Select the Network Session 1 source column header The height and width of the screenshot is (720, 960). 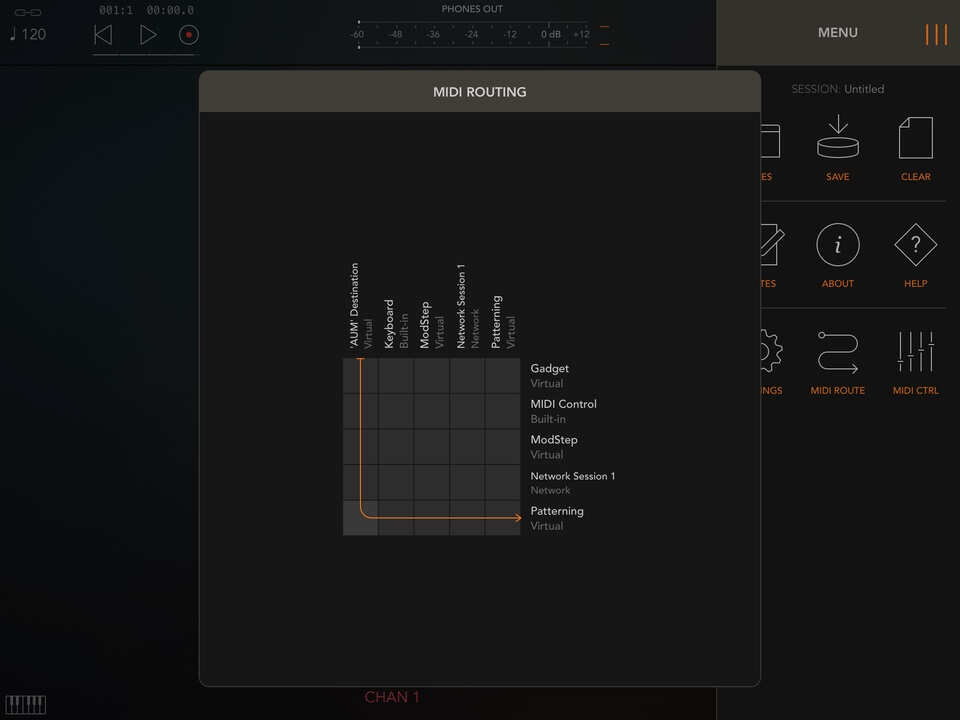coord(467,306)
